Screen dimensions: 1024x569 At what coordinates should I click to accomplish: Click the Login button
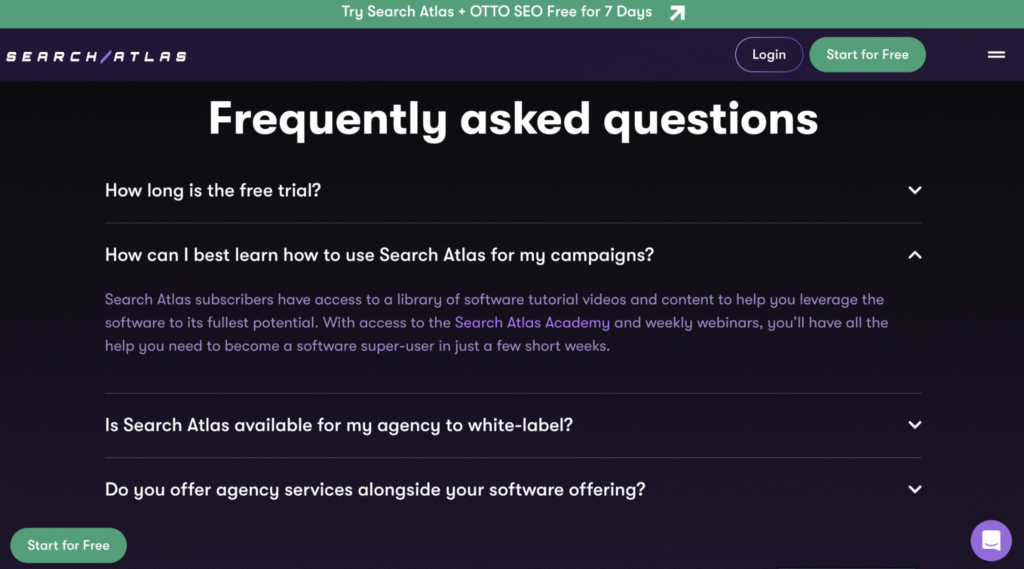coord(769,55)
